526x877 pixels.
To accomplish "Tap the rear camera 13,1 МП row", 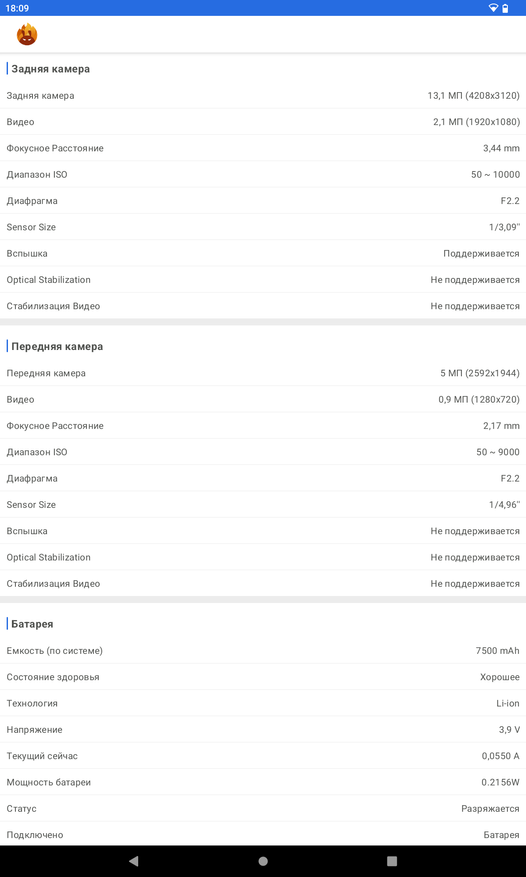I will pos(263,96).
